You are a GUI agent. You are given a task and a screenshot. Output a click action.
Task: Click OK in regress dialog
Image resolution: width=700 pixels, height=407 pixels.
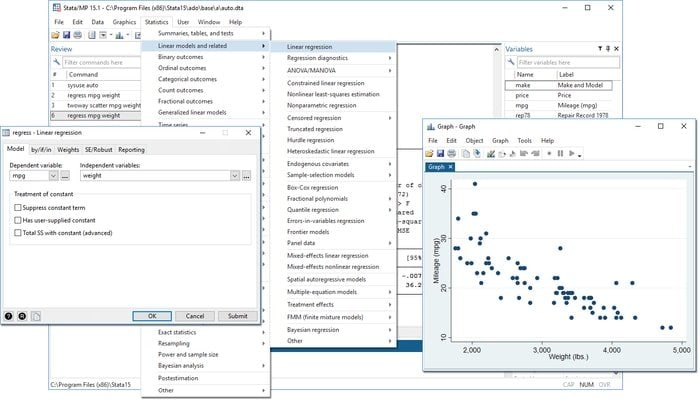click(x=152, y=316)
